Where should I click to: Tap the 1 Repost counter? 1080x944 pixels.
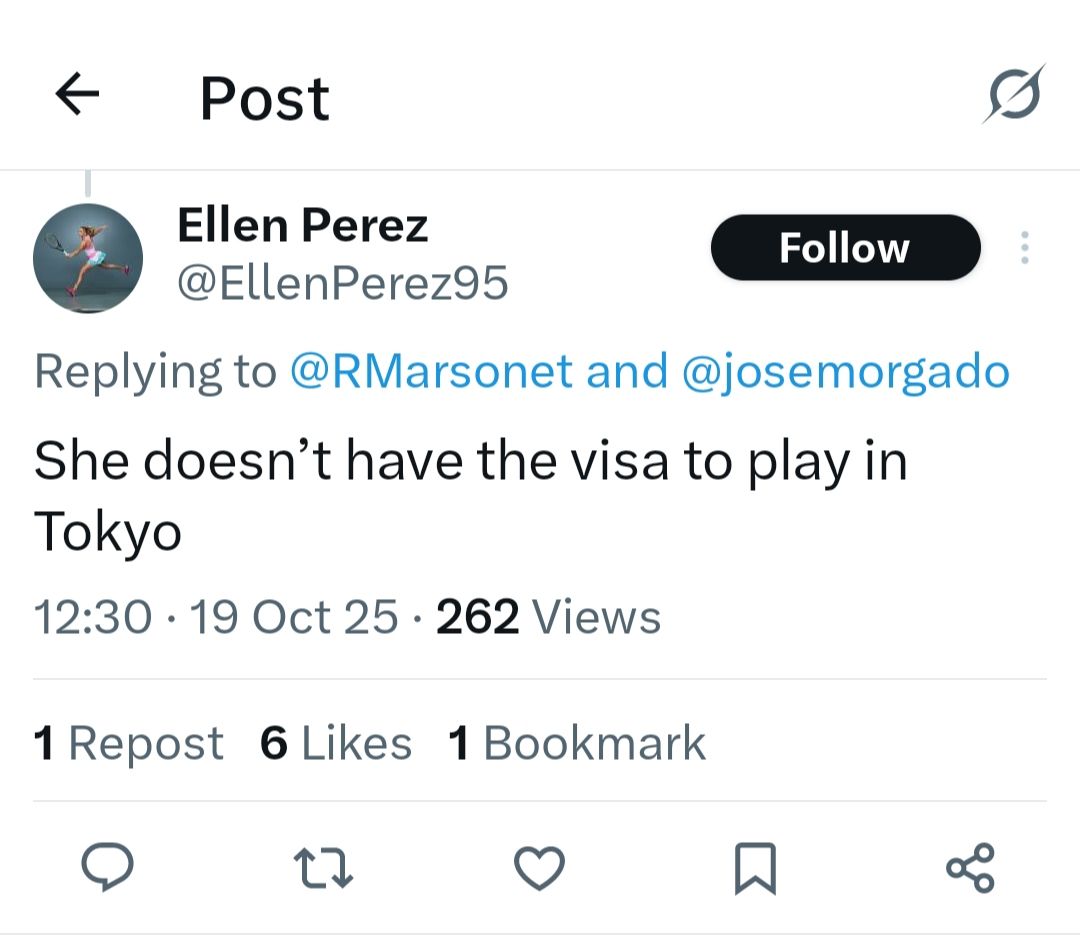(128, 742)
